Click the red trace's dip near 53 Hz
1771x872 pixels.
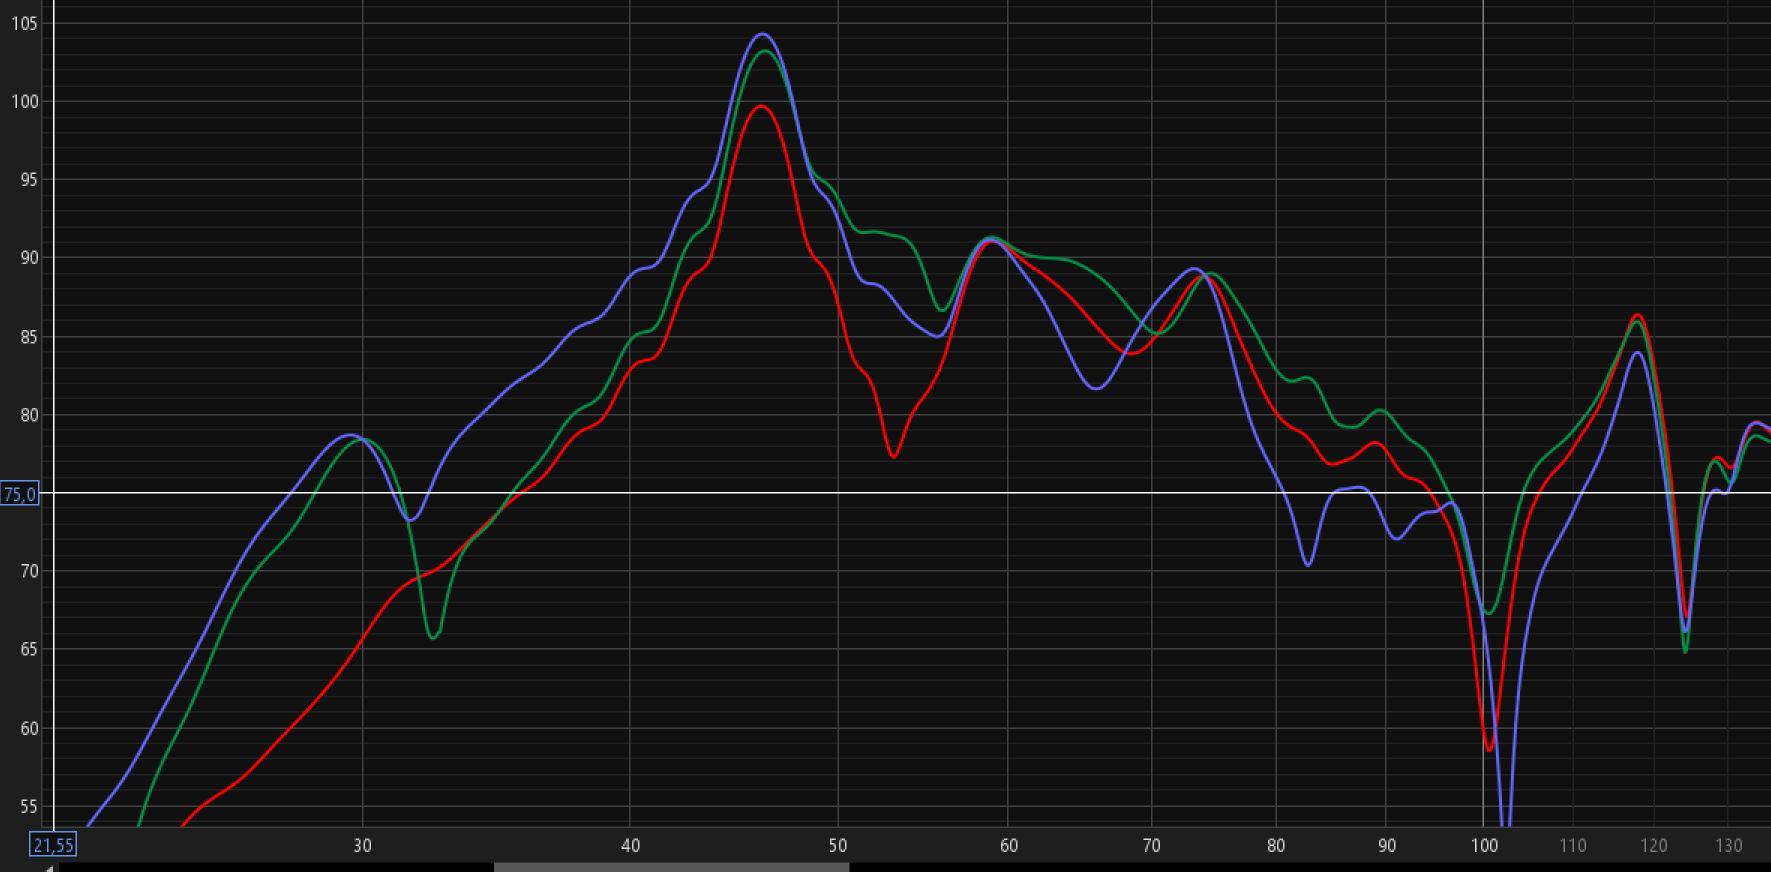coord(893,456)
